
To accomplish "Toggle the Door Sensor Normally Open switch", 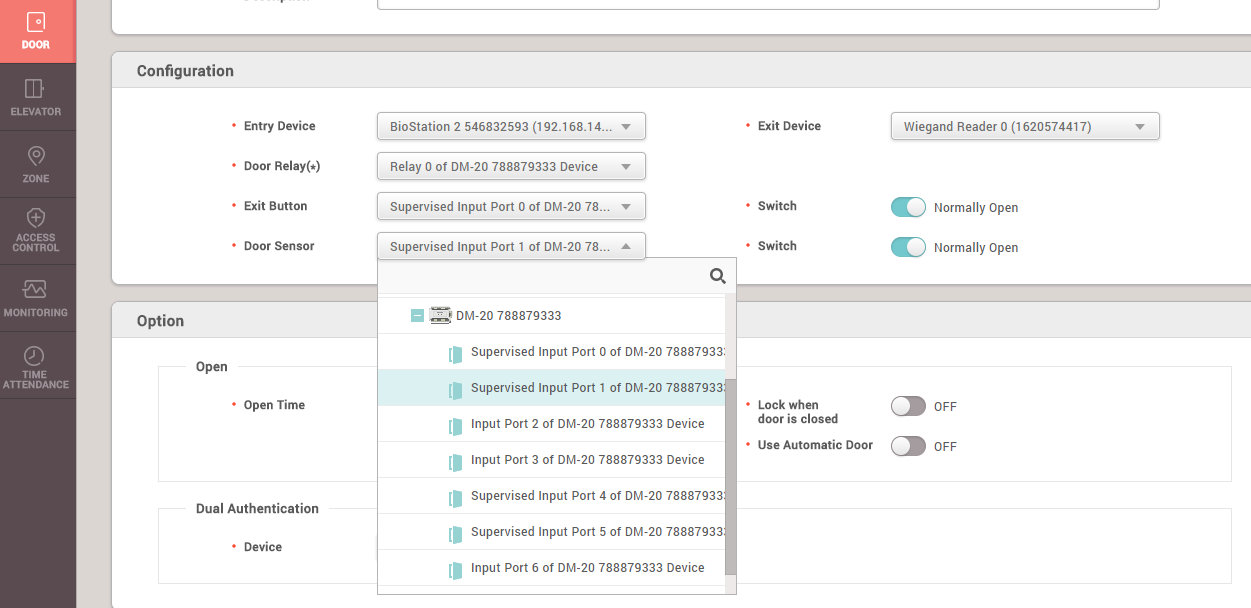I will coord(908,247).
